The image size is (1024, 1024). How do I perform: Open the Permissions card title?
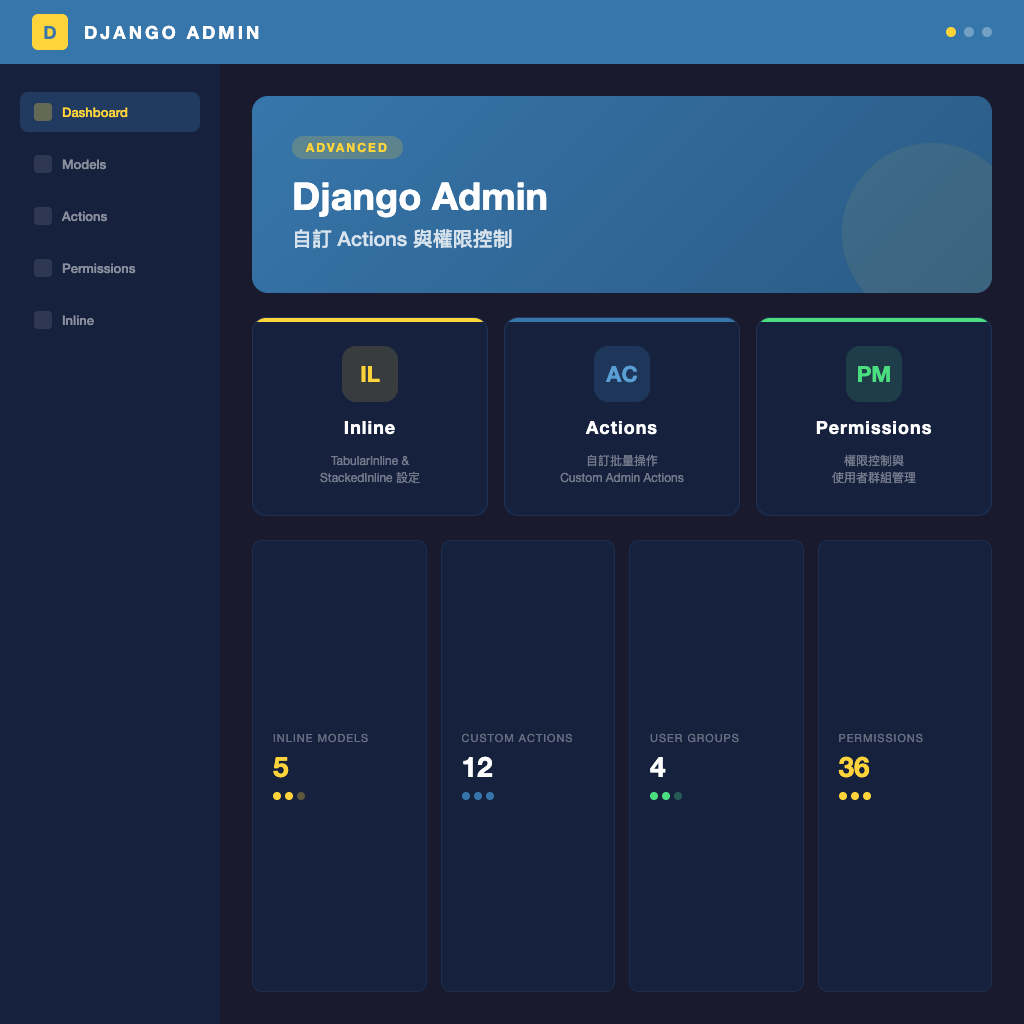point(874,428)
